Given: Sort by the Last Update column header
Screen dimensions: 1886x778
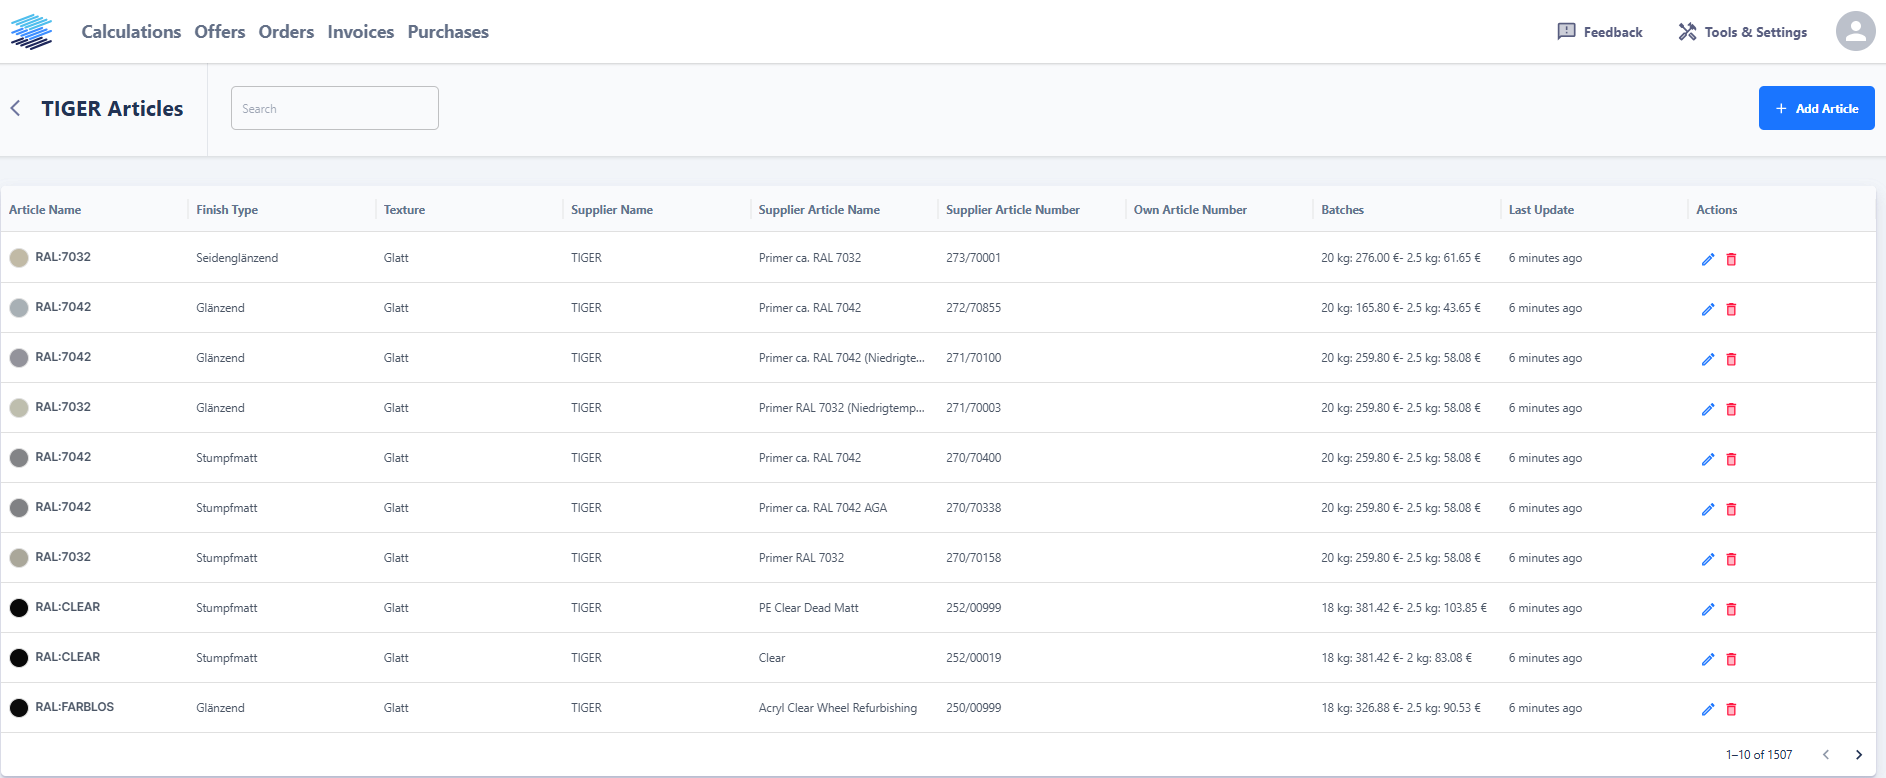Looking at the screenshot, I should click(1540, 210).
